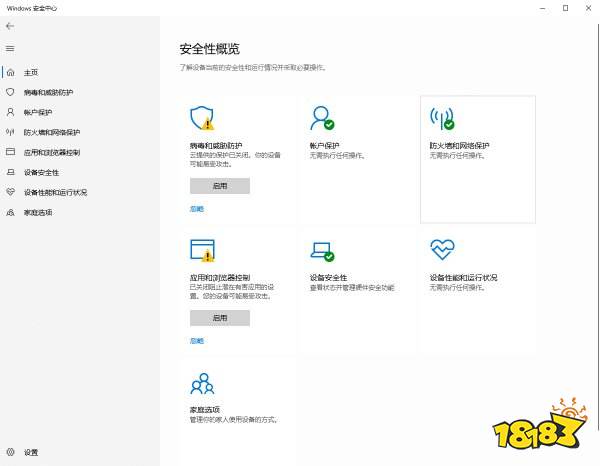The height and width of the screenshot is (466, 600).
Task: Click the shield warning icon for virus protection
Action: [202, 118]
